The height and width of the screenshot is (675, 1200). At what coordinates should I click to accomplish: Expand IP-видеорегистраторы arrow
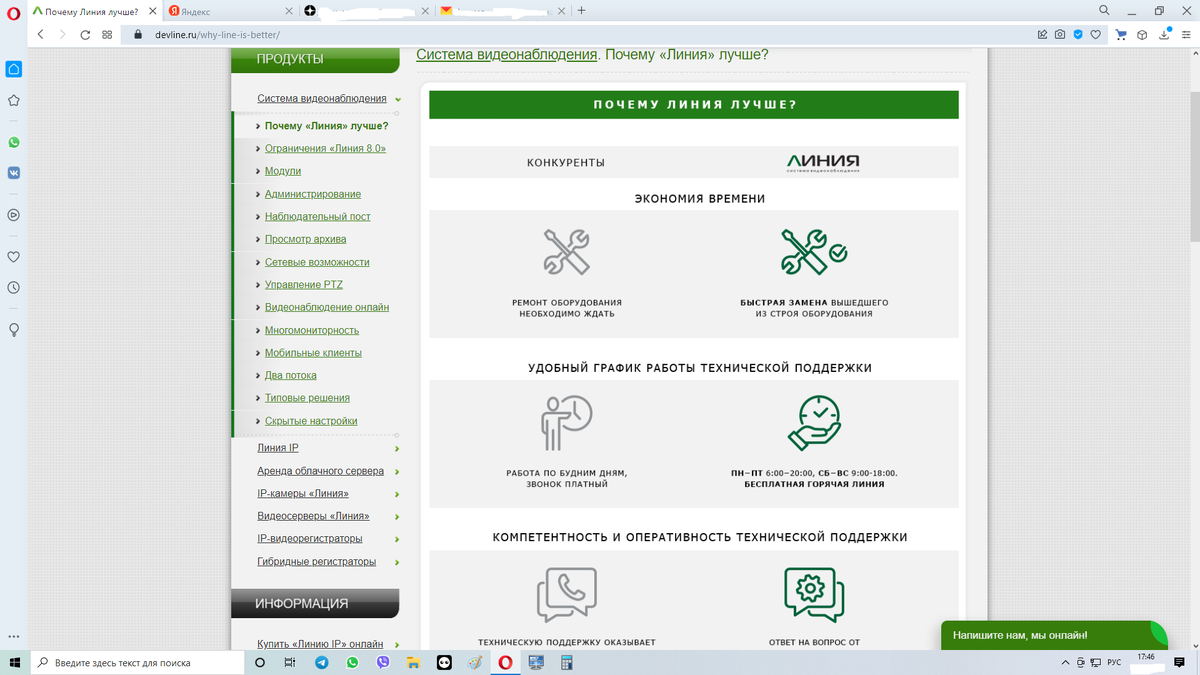coord(397,539)
